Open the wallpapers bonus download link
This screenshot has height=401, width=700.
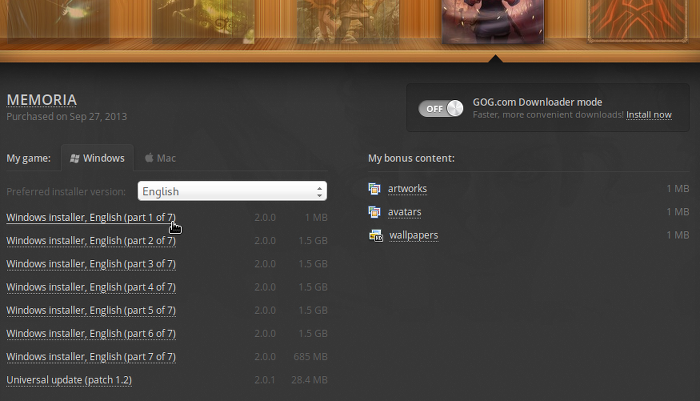pos(413,235)
